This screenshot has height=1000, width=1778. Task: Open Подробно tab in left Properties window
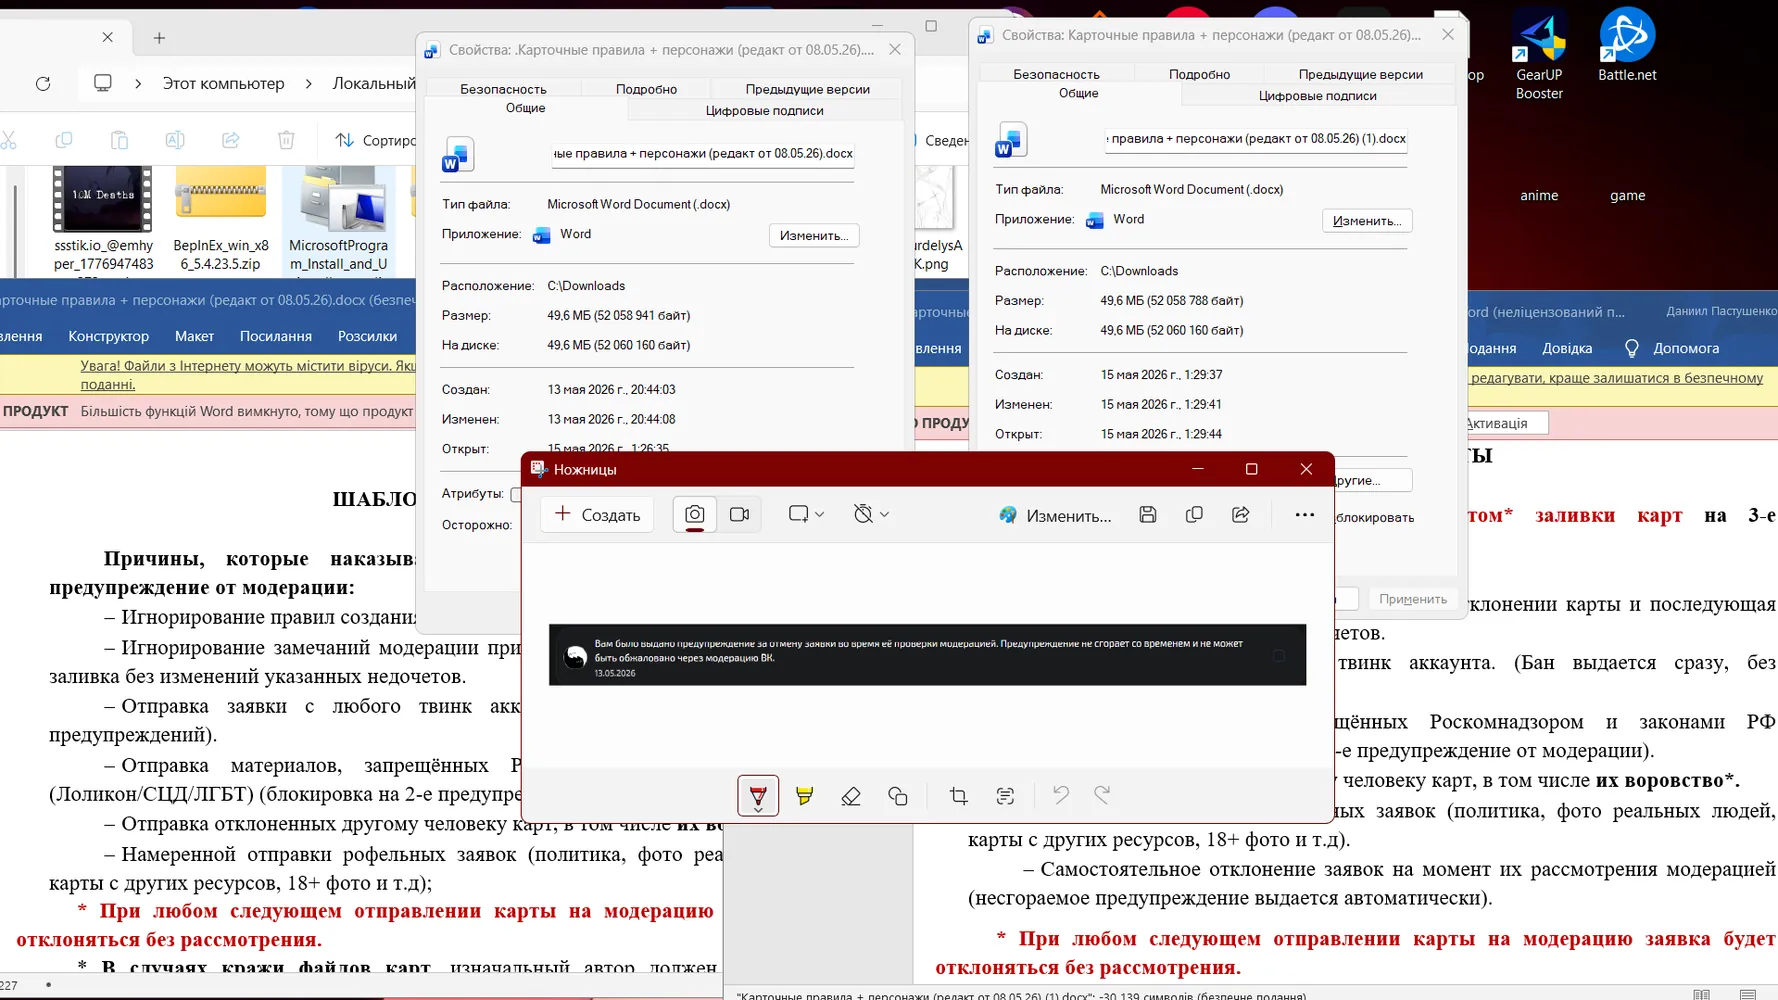[x=646, y=89]
